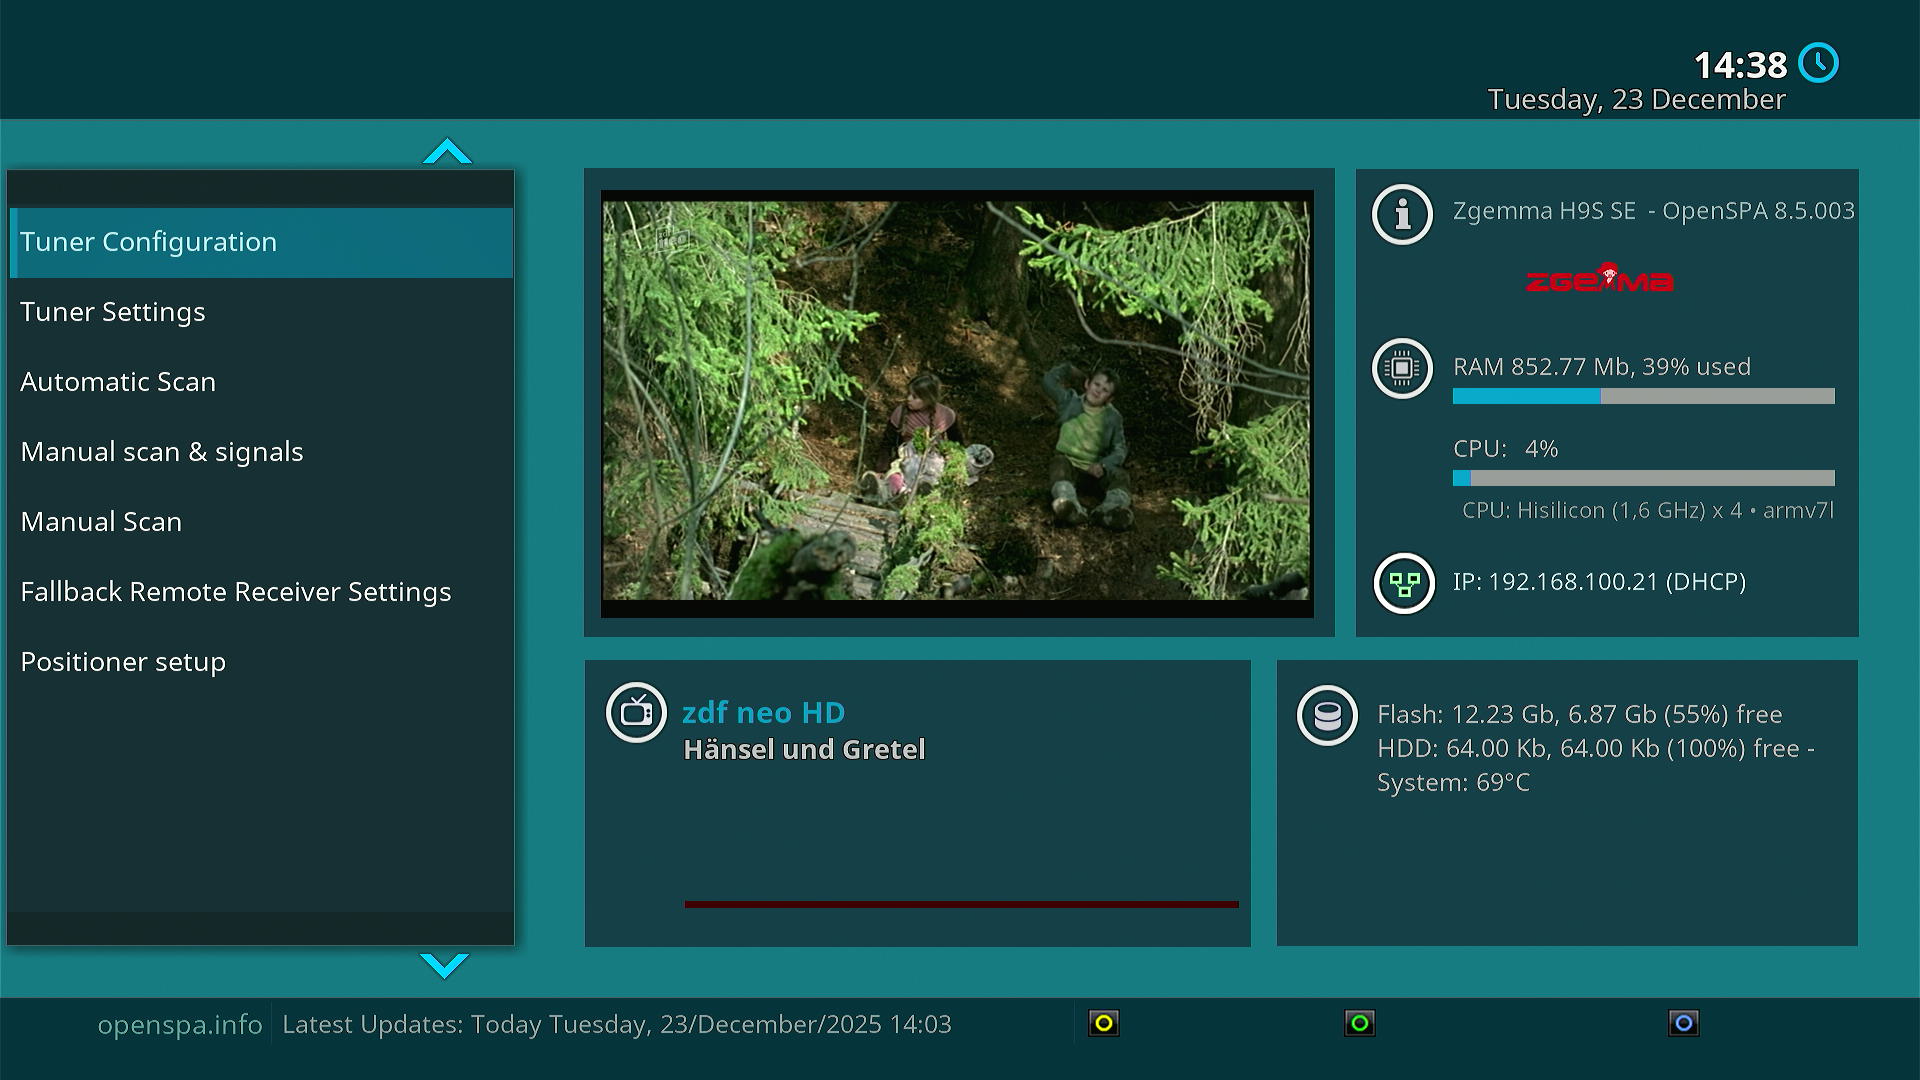Click the storage disk icon
This screenshot has height=1080, width=1920.
1327,715
